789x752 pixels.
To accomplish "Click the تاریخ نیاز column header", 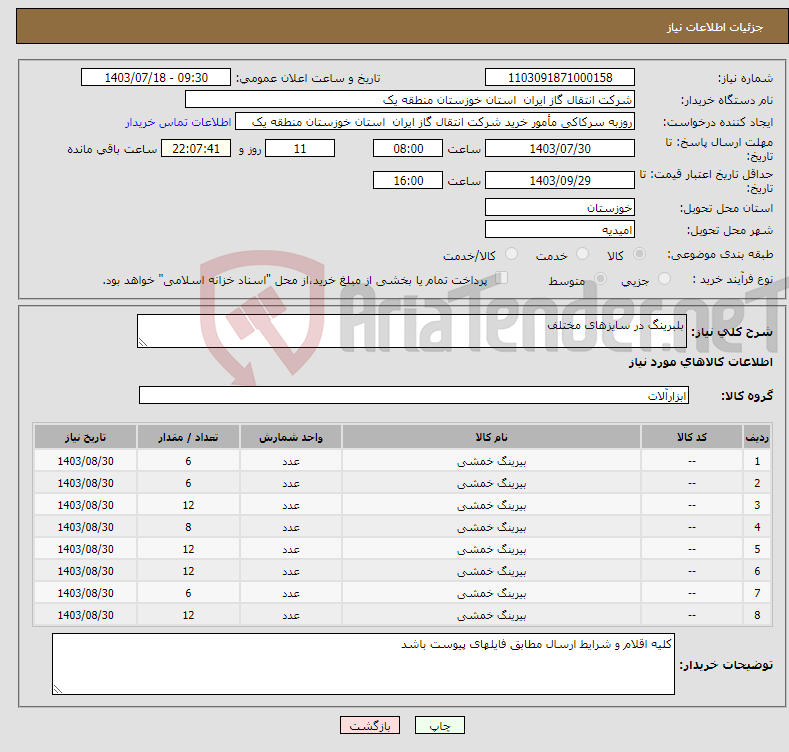I will pos(86,437).
